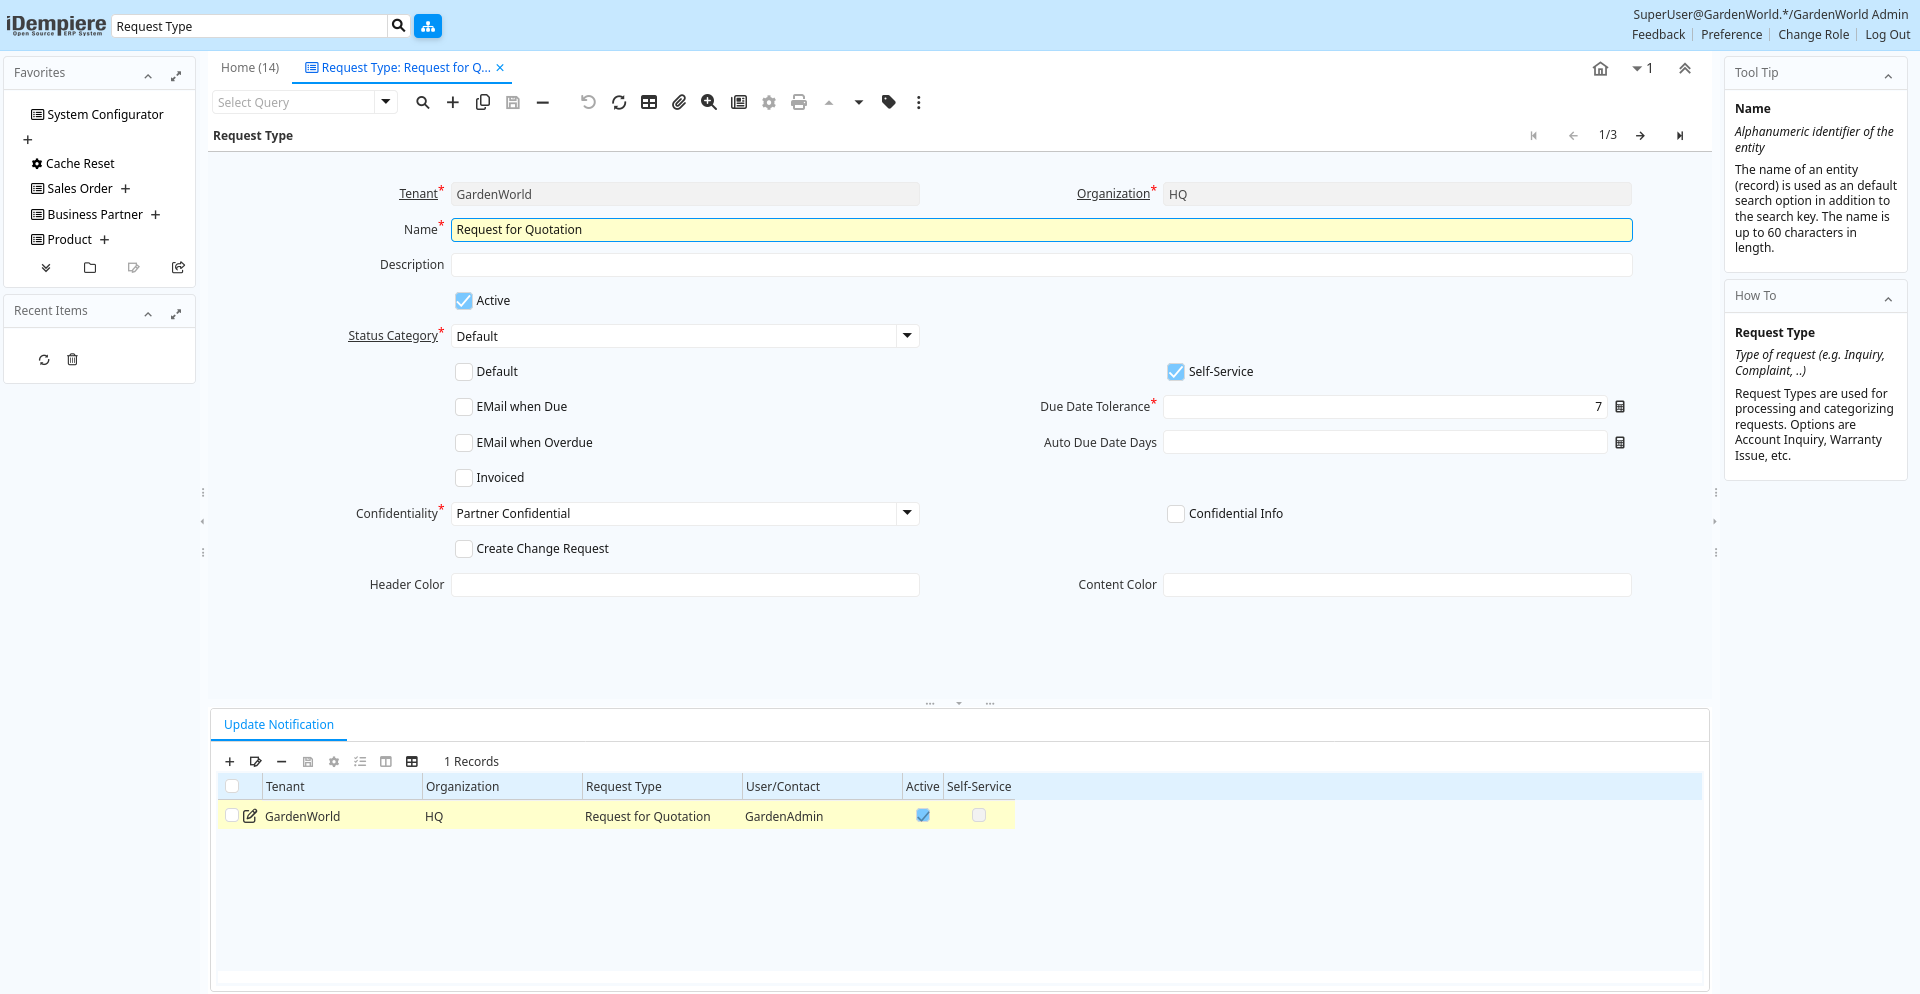
Task: Open the Select Query combo box arrow
Action: (386, 102)
